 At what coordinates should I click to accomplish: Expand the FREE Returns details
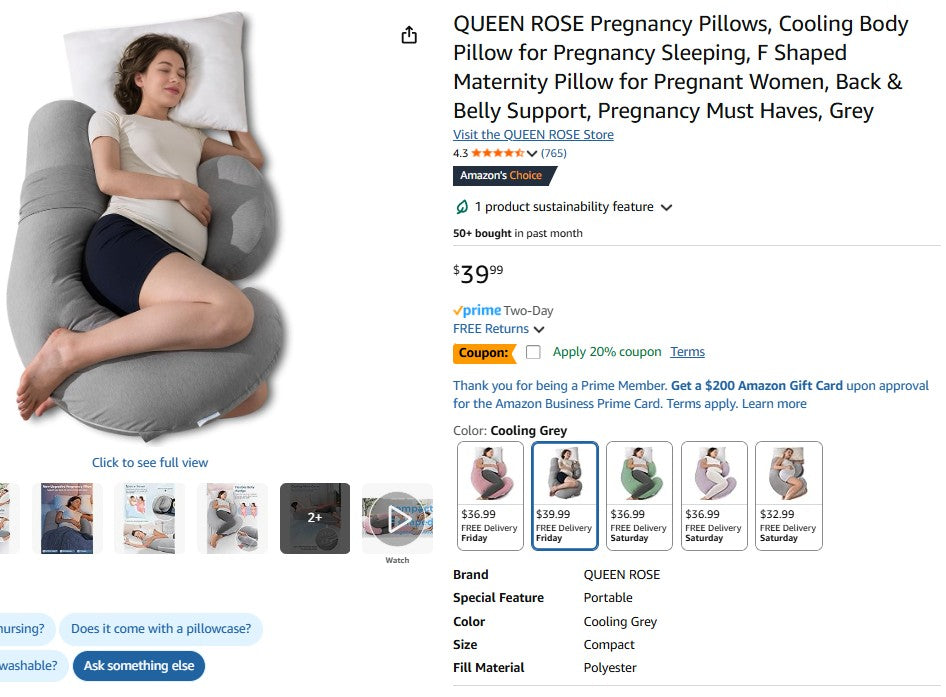(x=539, y=328)
